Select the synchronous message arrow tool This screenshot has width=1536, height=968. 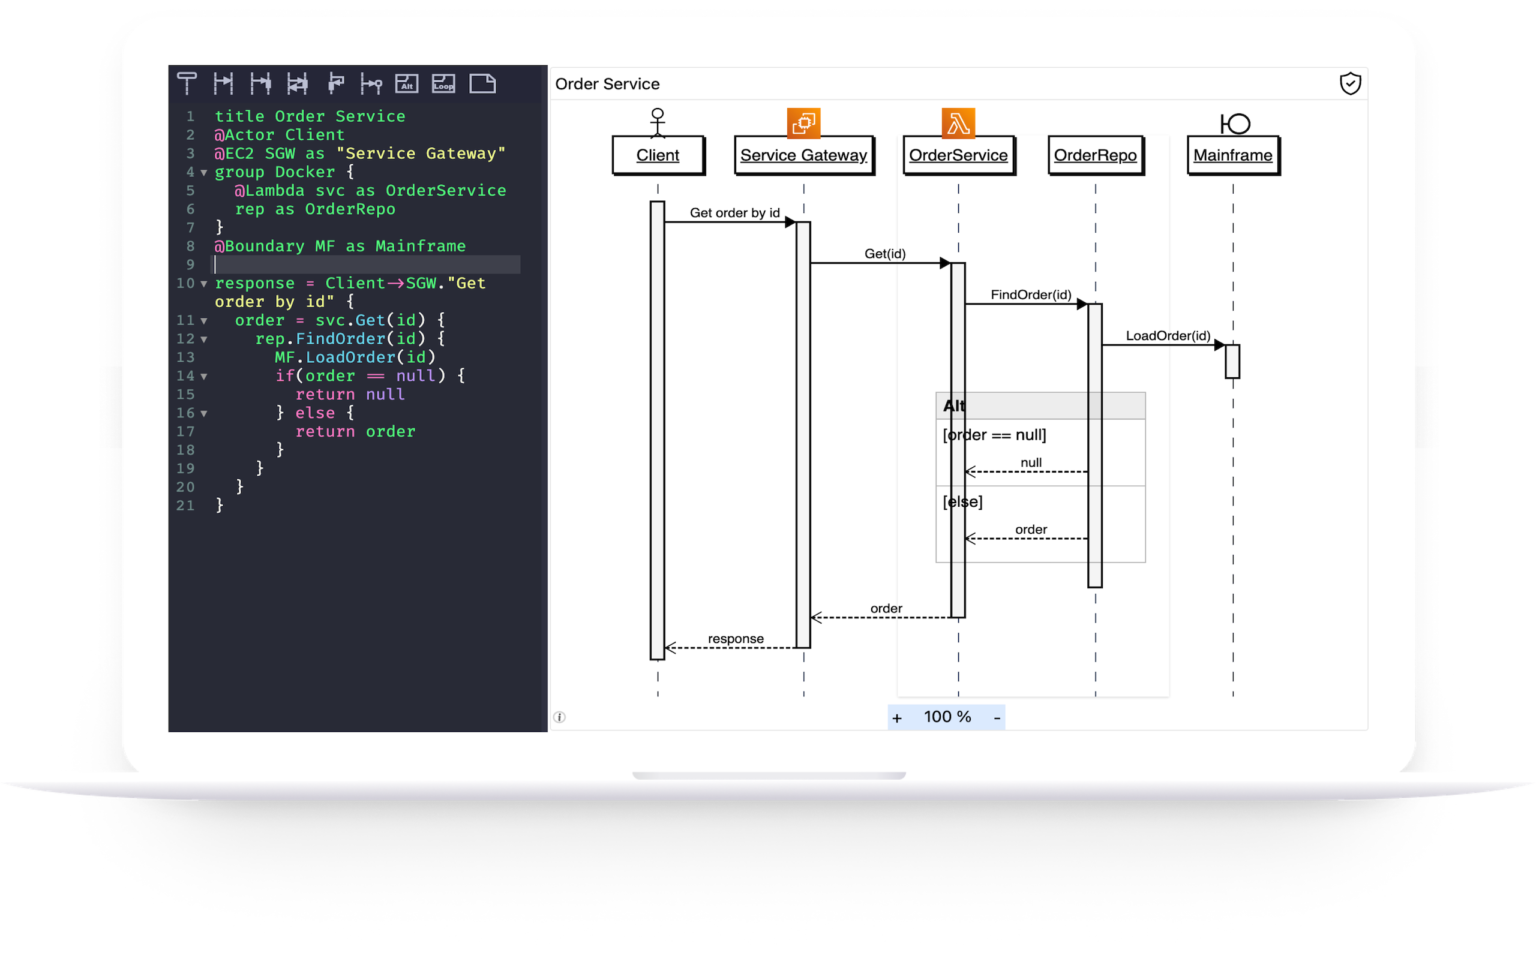tap(224, 84)
